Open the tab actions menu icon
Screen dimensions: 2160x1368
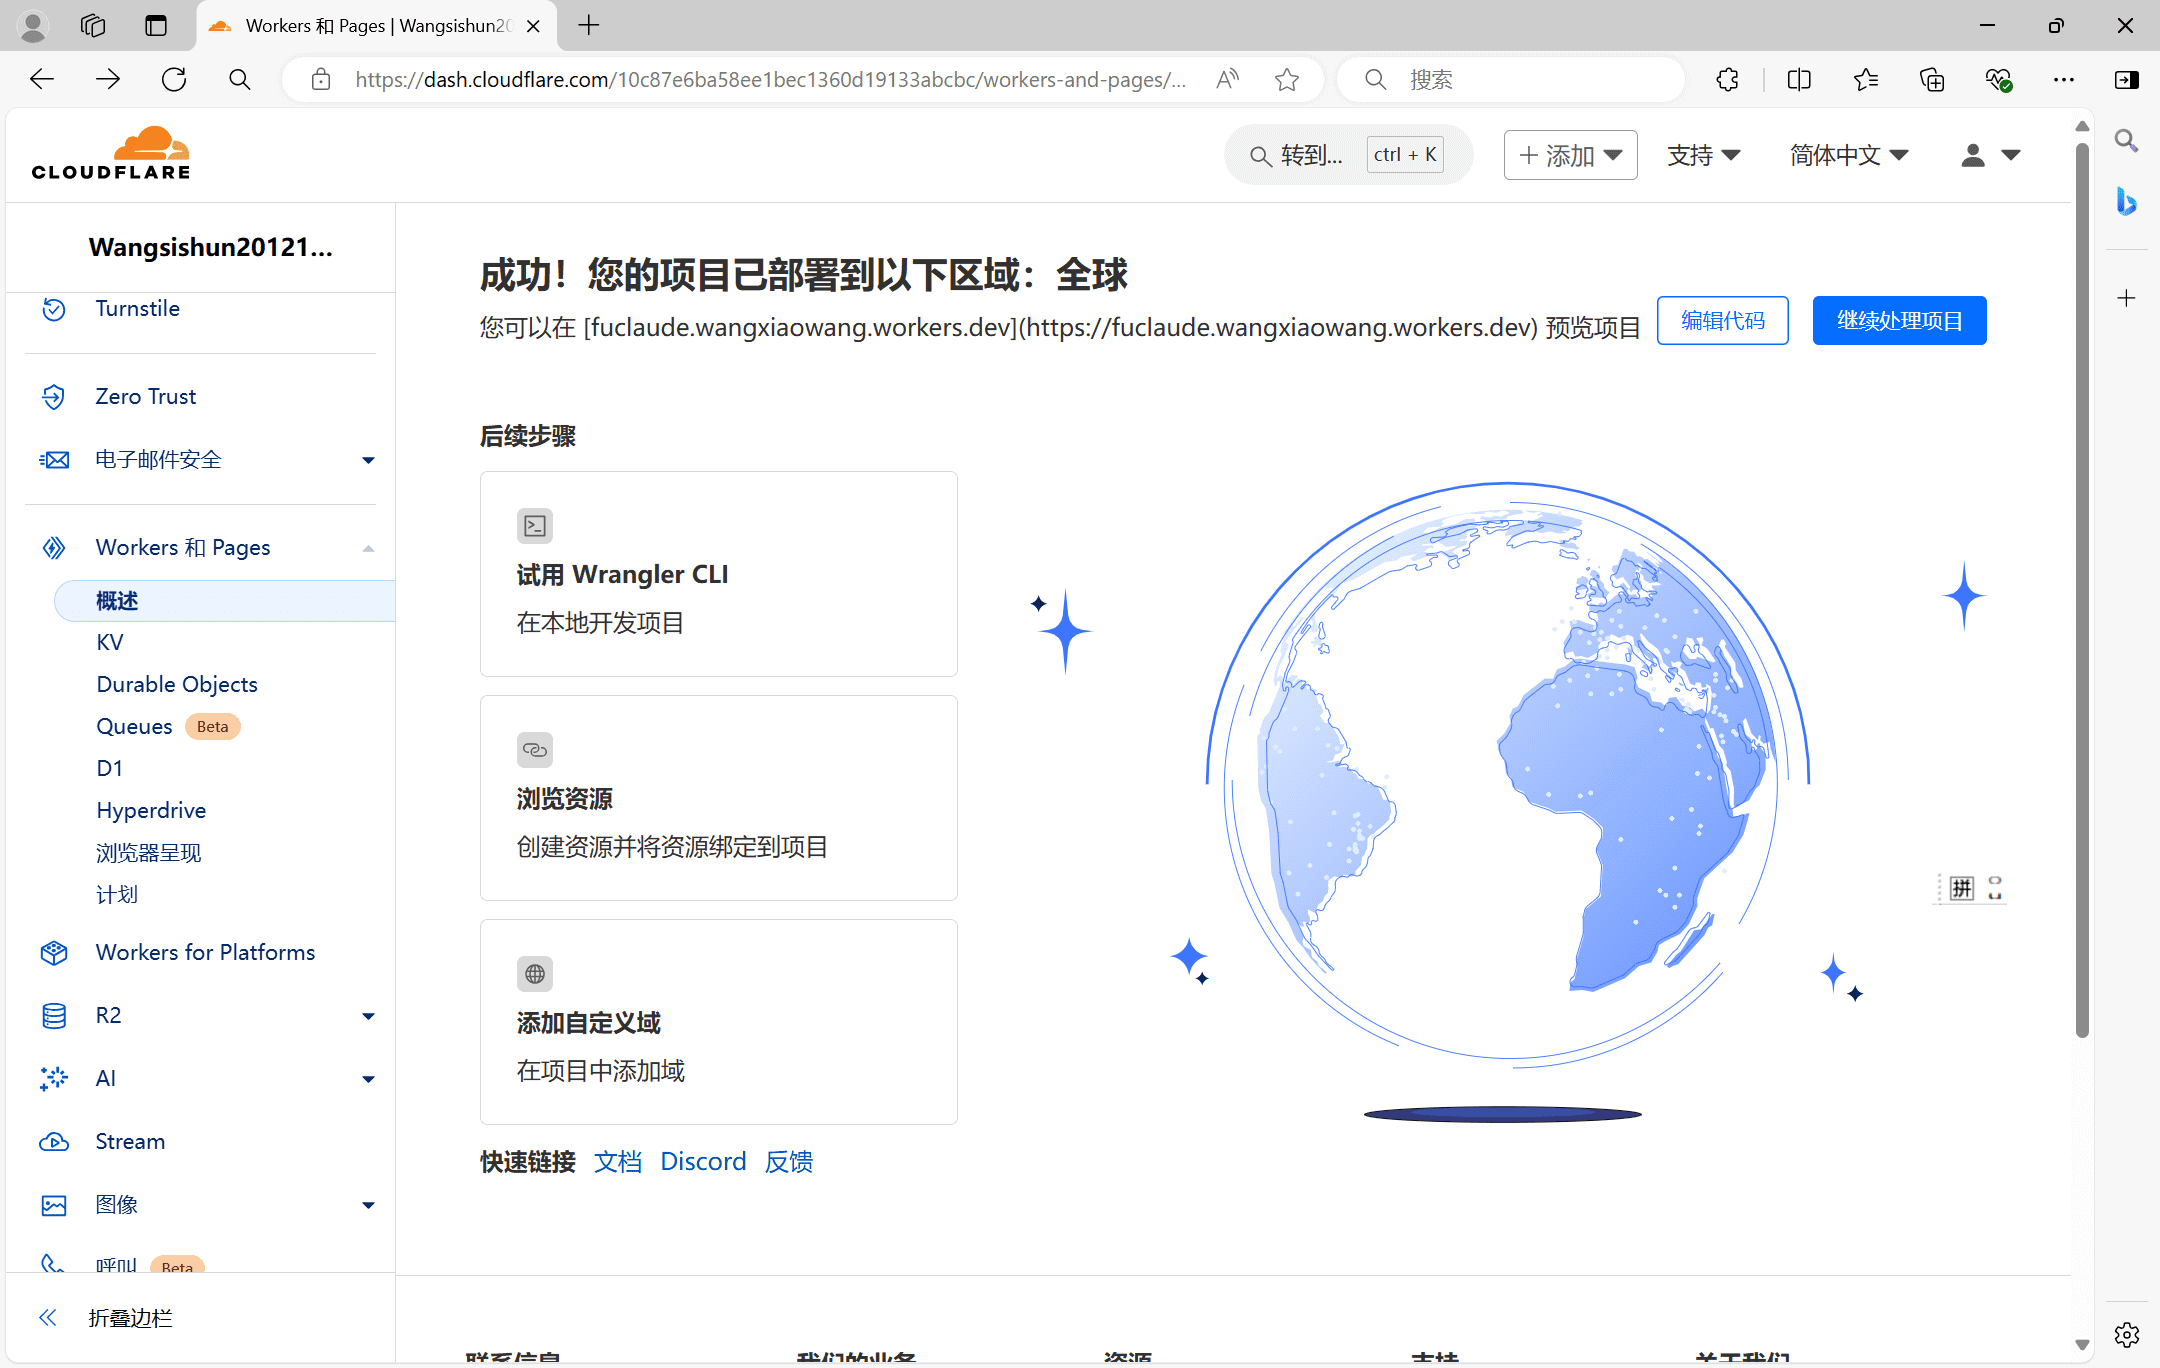[156, 26]
